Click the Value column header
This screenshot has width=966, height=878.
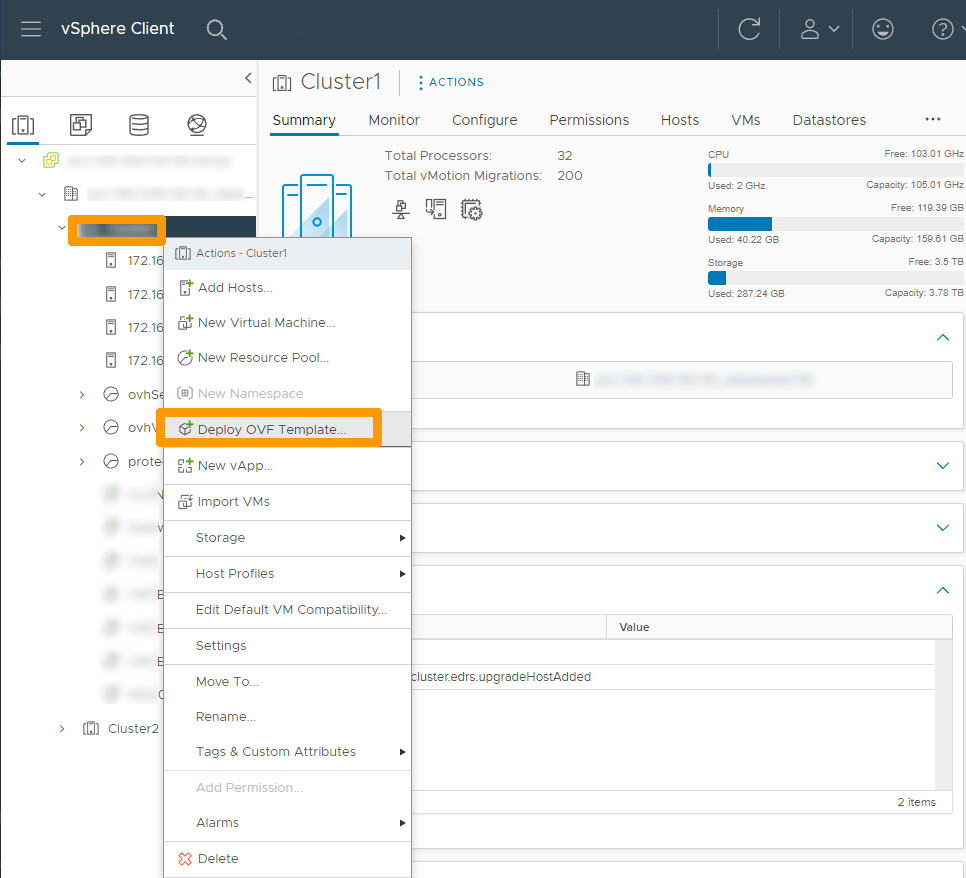(x=779, y=627)
